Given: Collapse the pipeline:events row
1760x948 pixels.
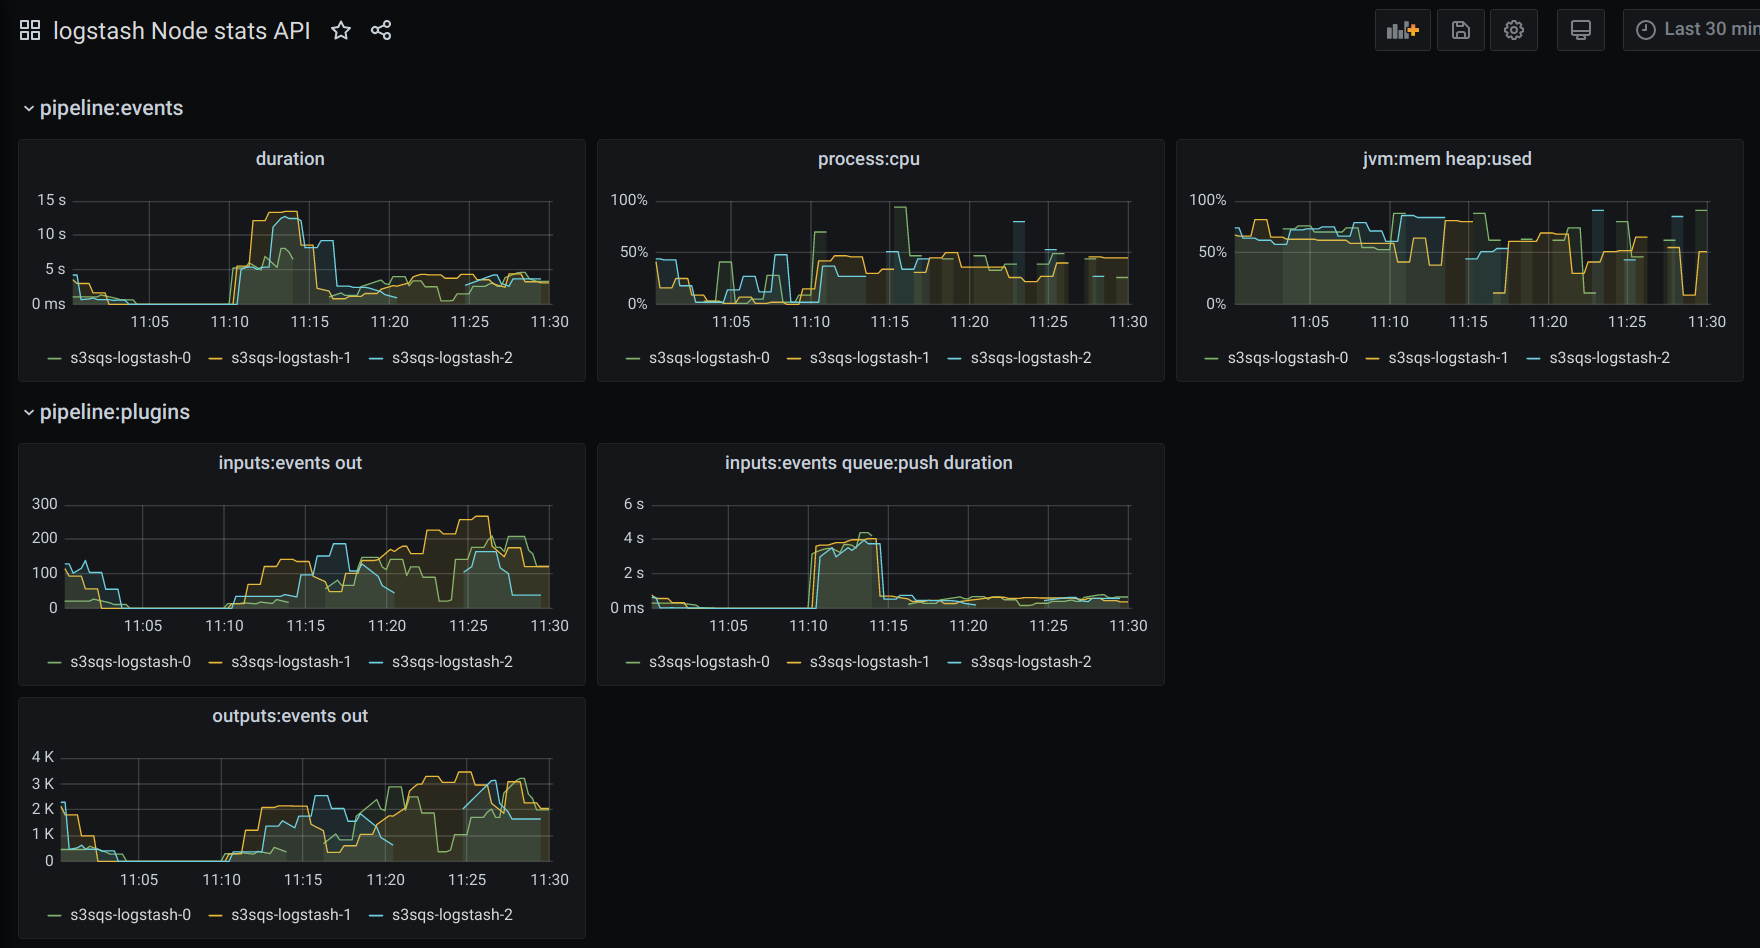Looking at the screenshot, I should click(x=103, y=108).
